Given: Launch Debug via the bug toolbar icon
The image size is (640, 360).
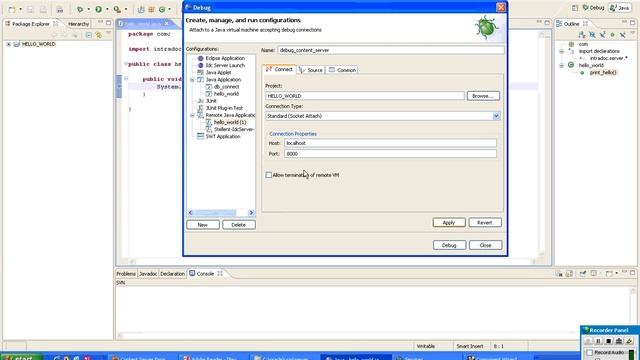Looking at the screenshot, I should click(80, 9).
